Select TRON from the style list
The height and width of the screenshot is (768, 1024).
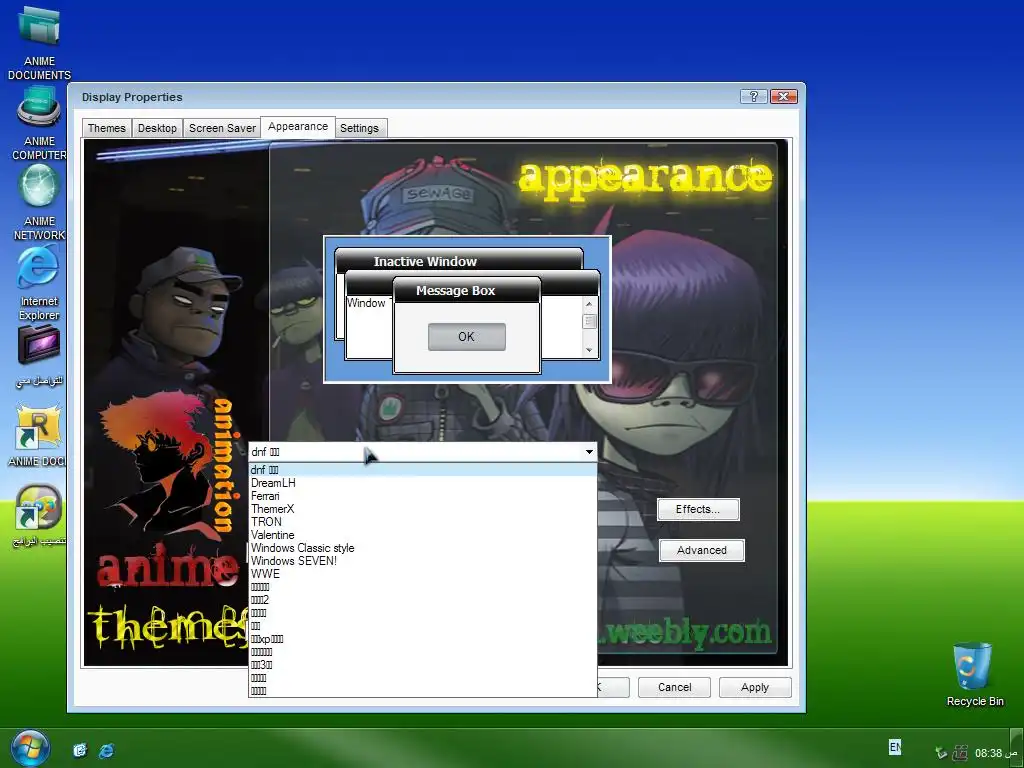423,522
